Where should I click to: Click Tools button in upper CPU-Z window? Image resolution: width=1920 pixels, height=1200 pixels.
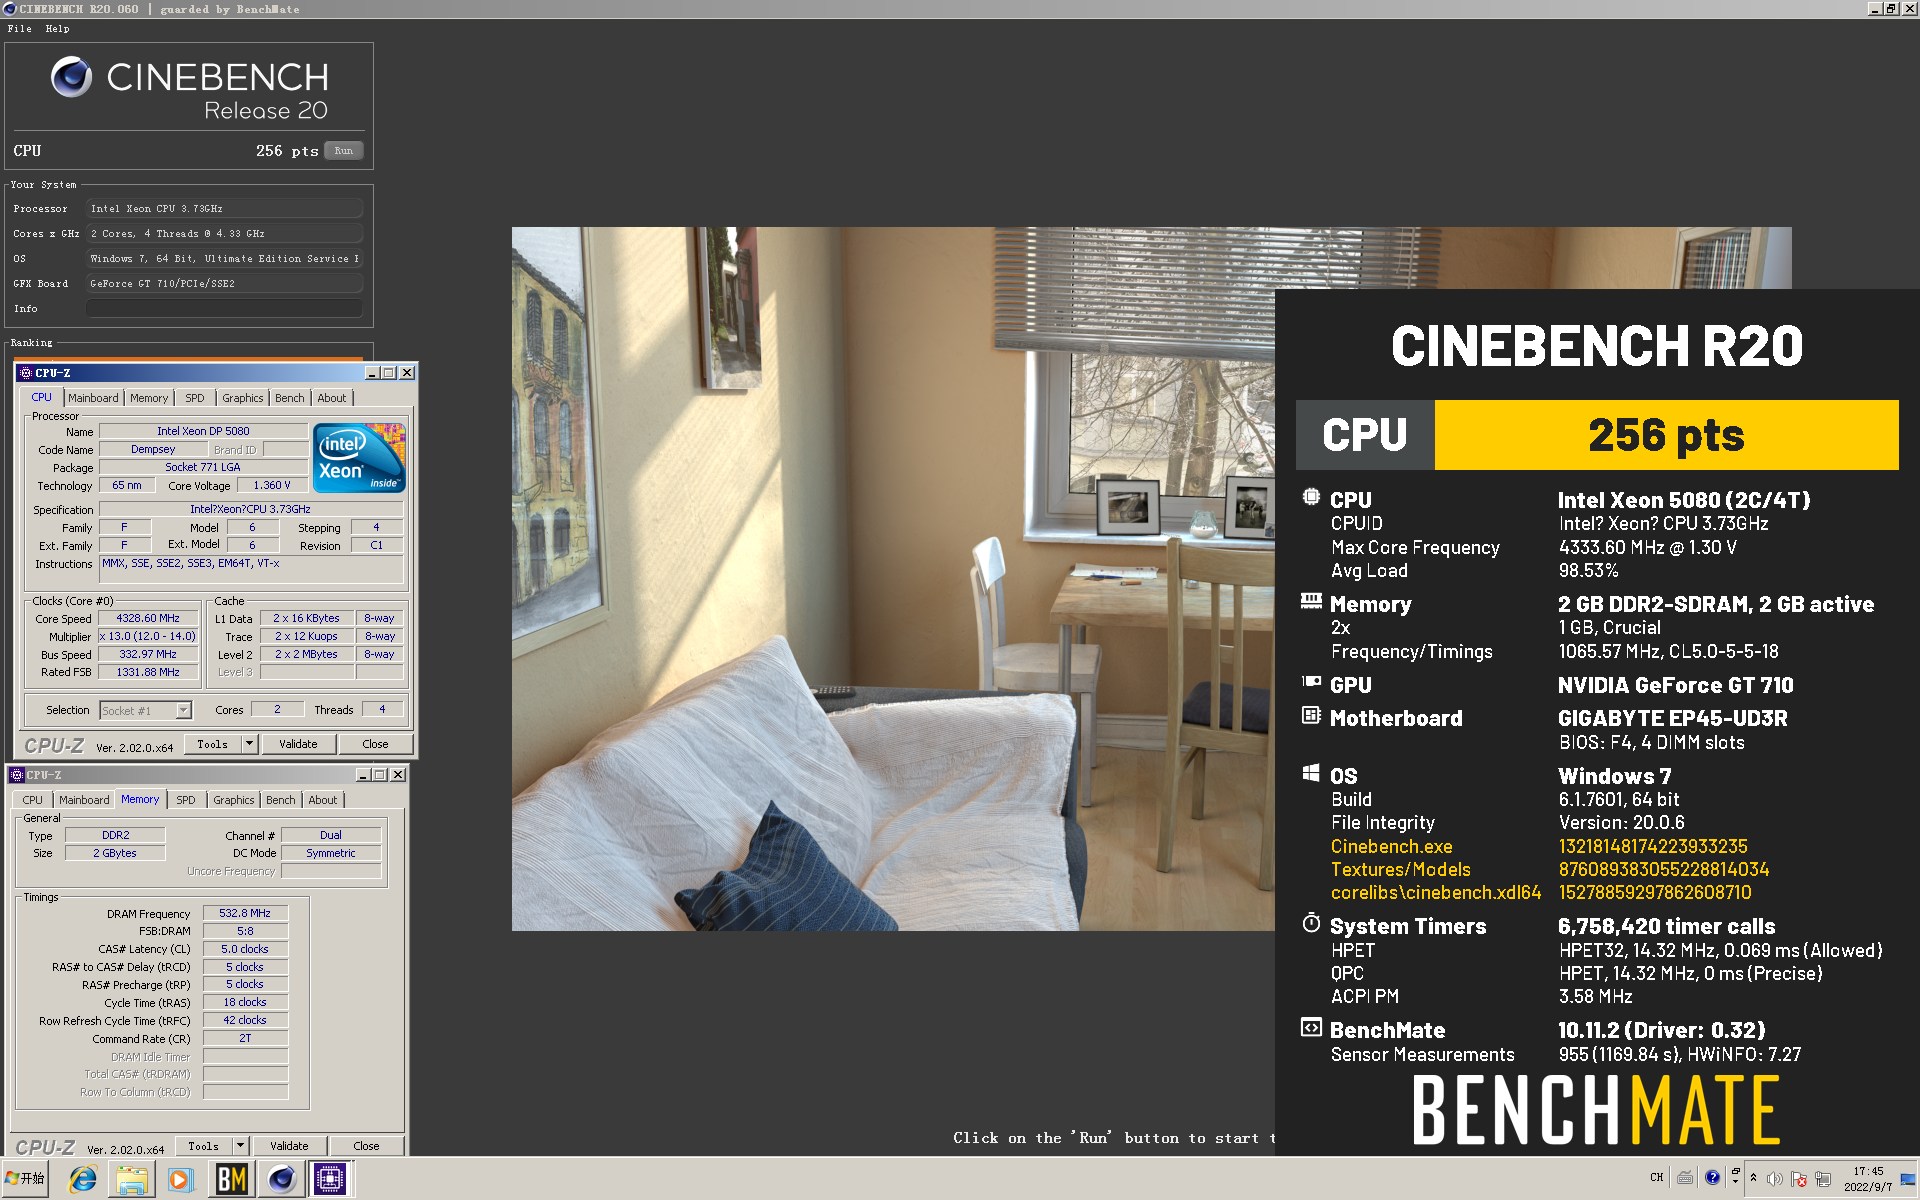click(x=213, y=744)
